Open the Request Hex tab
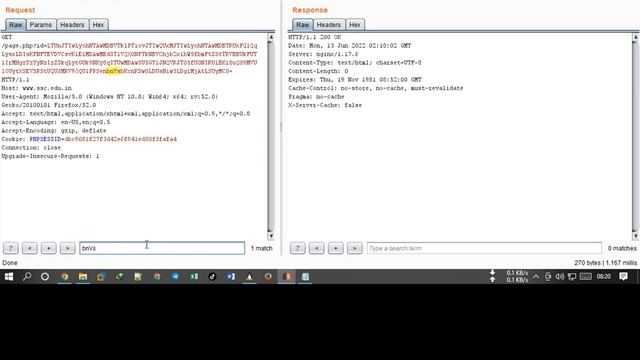Viewport: 640px width, 360px height. coord(98,25)
